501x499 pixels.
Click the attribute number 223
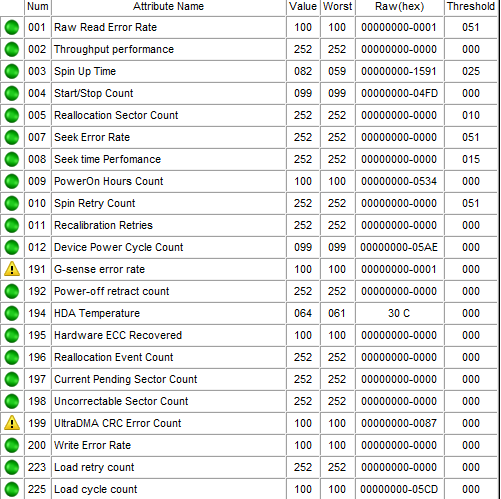coord(37,467)
